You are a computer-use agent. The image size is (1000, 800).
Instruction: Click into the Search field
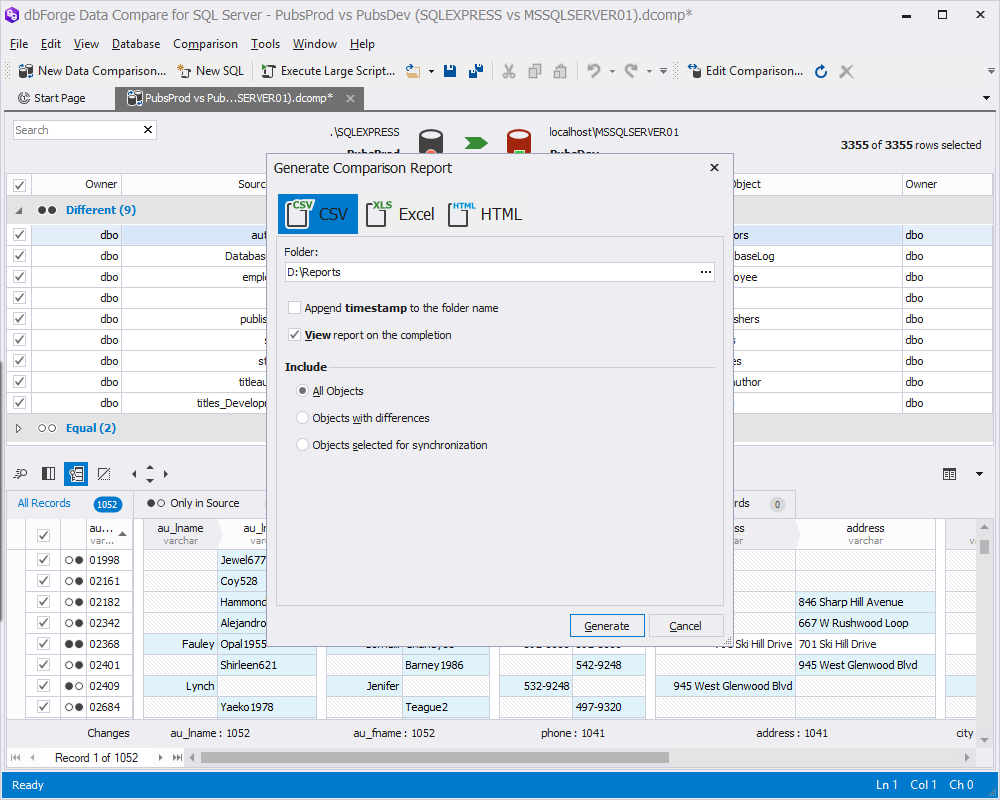[77, 130]
